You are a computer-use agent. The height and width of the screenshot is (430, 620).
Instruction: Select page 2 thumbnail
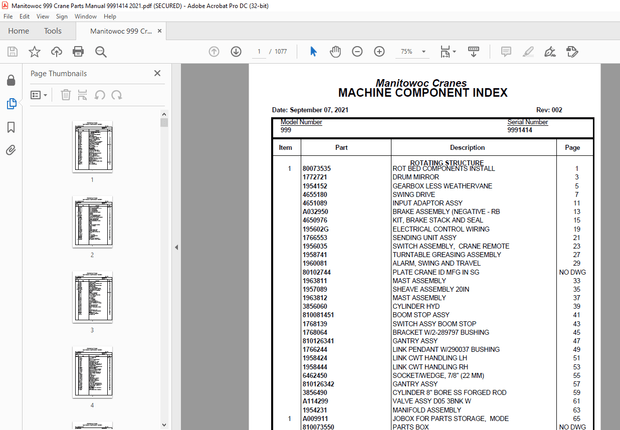point(93,222)
